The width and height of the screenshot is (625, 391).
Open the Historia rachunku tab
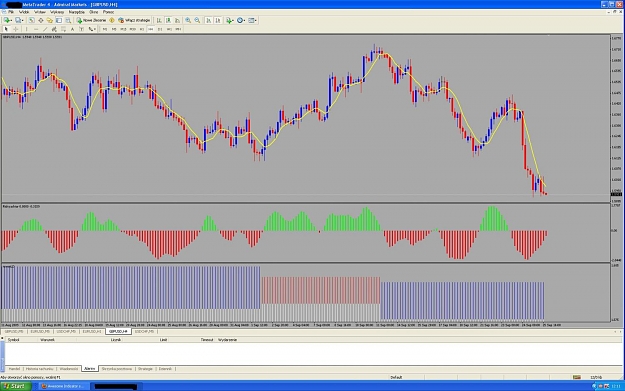[x=39, y=369]
